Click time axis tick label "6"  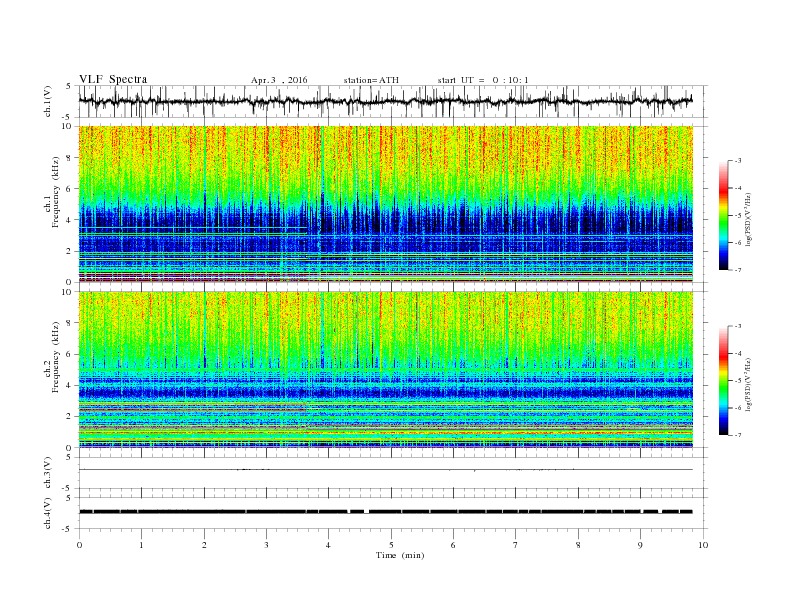(x=453, y=545)
